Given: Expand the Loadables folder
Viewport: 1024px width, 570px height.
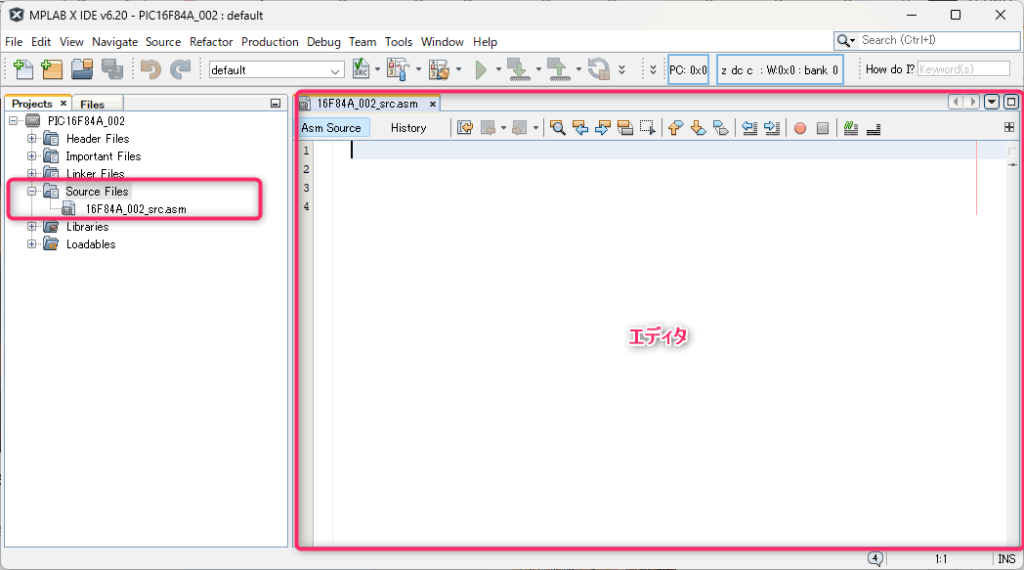Looking at the screenshot, I should pos(31,244).
